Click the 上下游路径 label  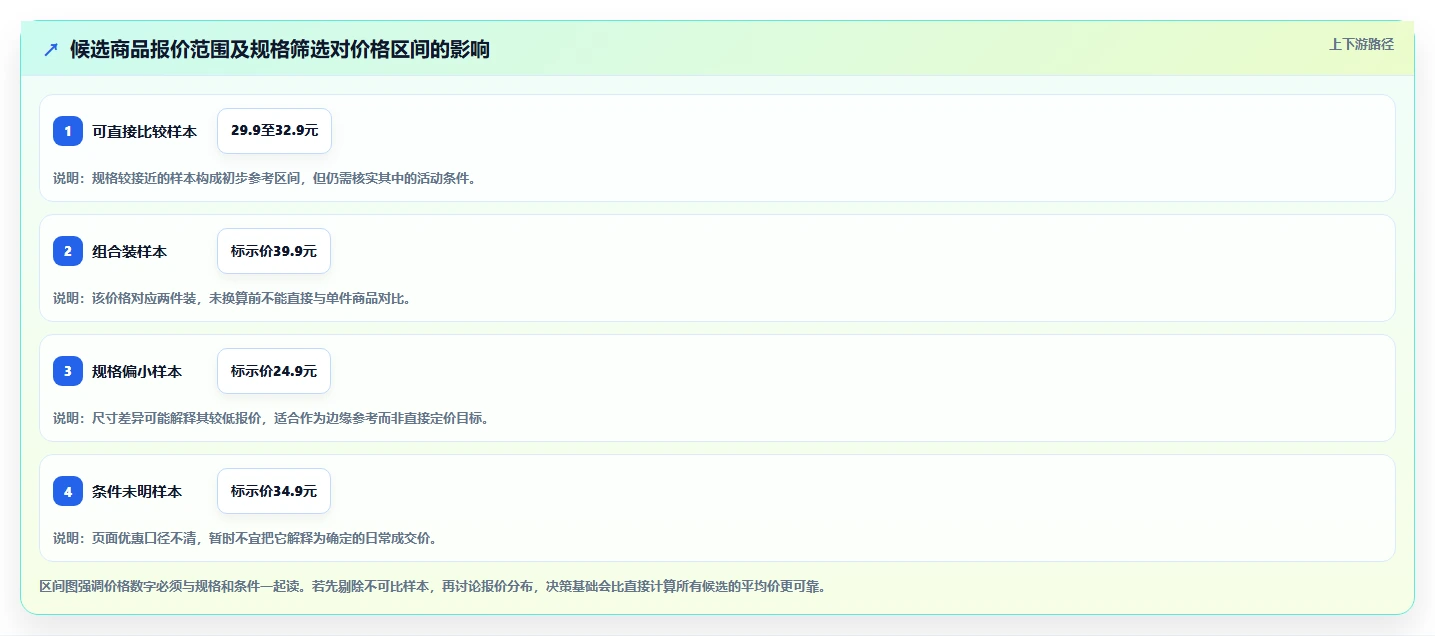click(1361, 44)
